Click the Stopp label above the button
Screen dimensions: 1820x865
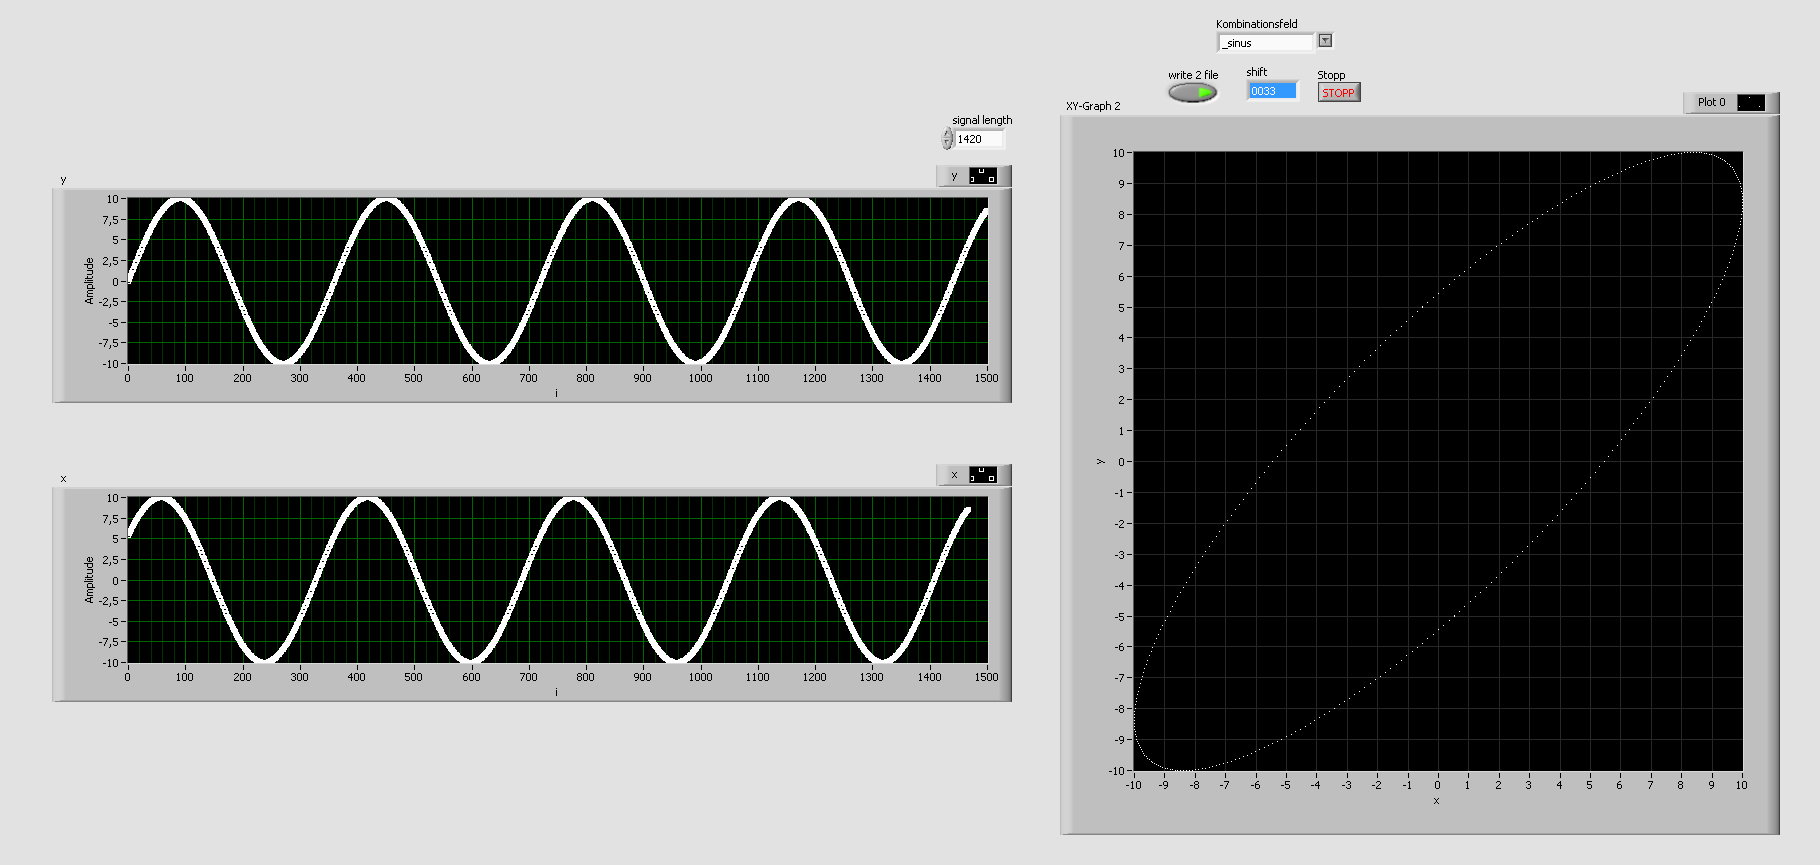tap(1331, 75)
